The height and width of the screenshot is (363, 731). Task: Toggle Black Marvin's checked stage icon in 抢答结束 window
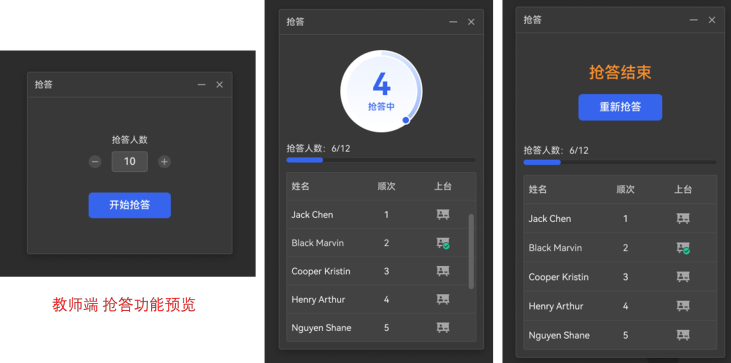pos(683,248)
